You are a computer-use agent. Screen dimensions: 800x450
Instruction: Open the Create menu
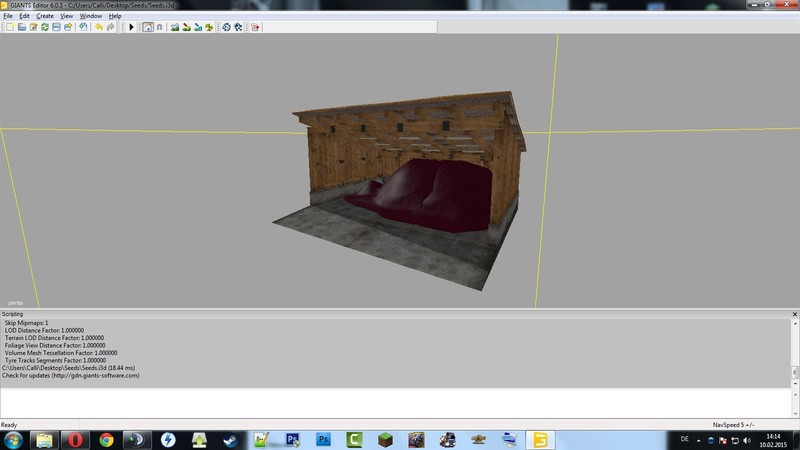click(45, 16)
